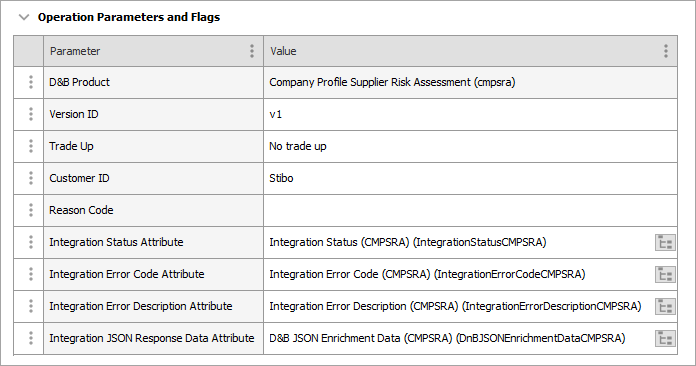Image resolution: width=696 pixels, height=366 pixels.
Task: Open Value column header options menu
Action: (x=666, y=51)
